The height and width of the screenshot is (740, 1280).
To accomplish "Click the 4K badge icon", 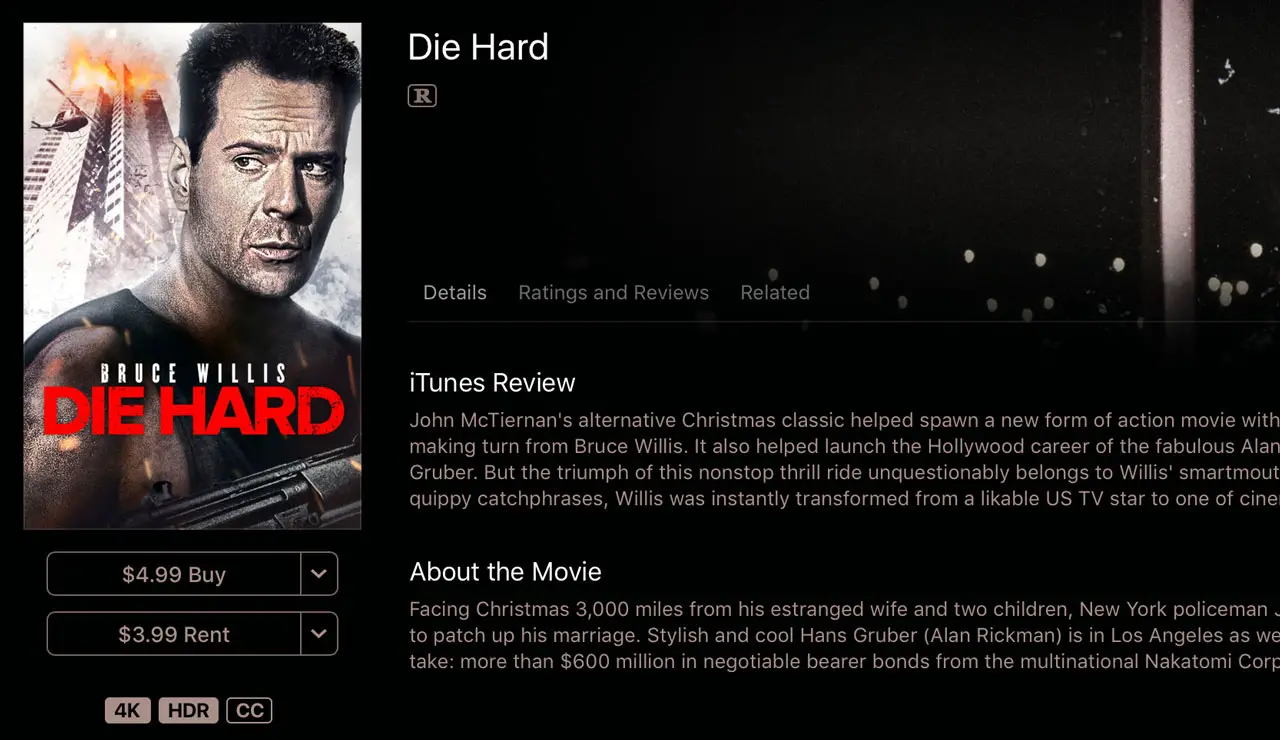I will (128, 710).
